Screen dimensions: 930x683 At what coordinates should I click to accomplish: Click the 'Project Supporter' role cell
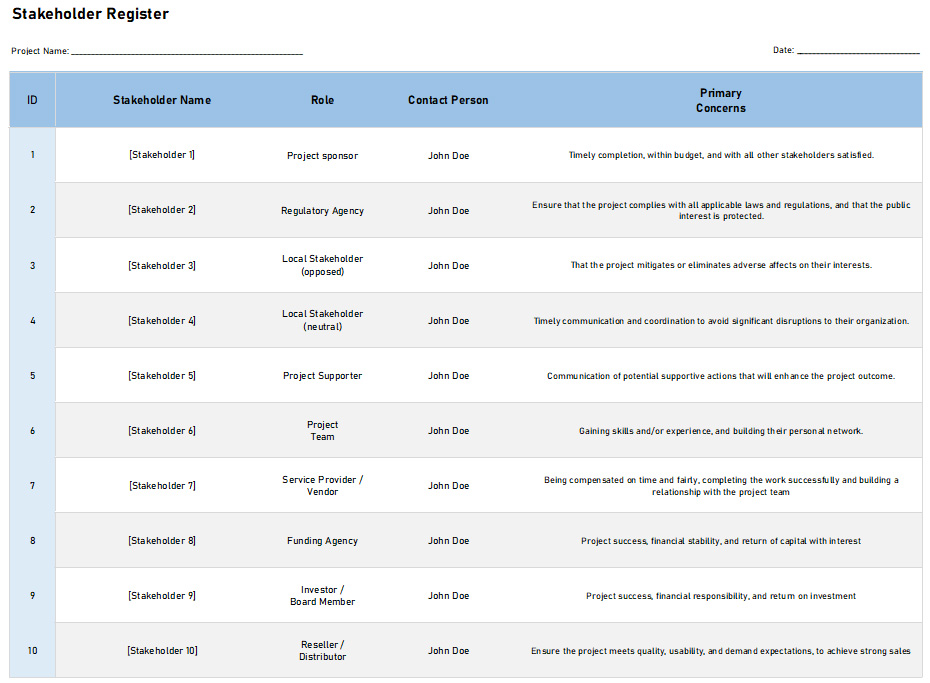point(323,376)
